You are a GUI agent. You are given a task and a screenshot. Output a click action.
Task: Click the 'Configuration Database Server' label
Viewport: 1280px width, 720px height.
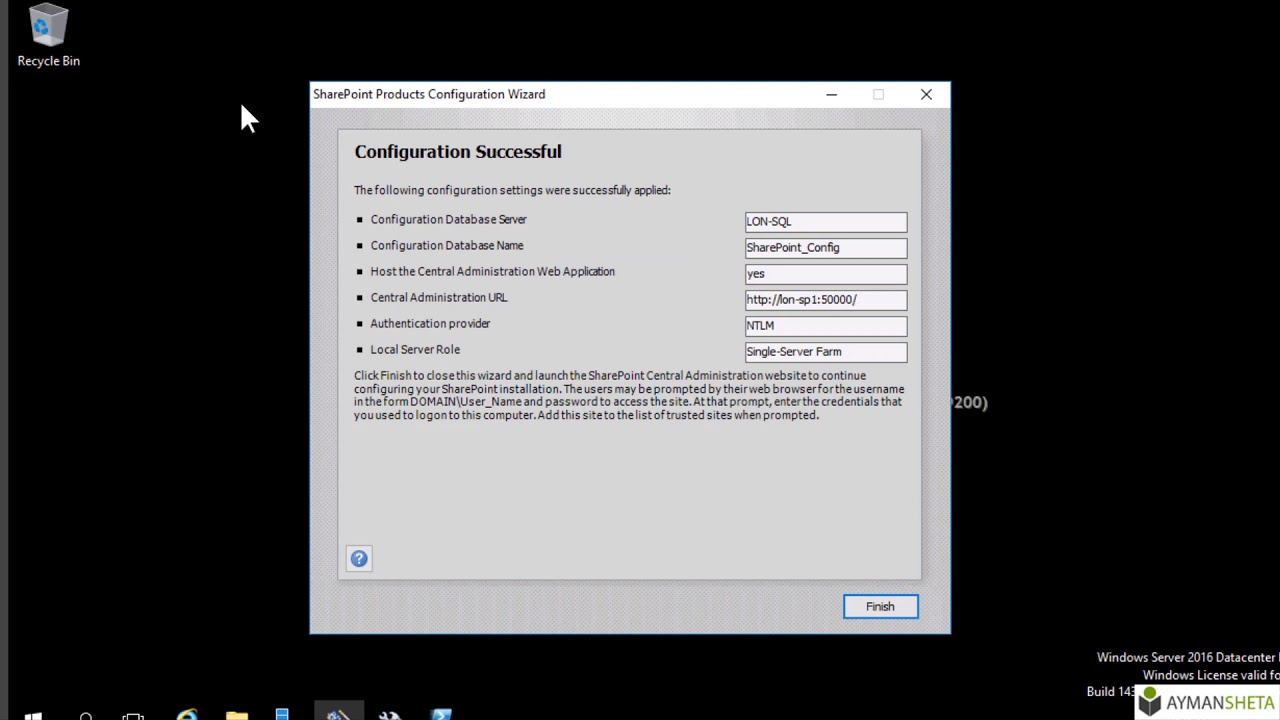coord(448,219)
